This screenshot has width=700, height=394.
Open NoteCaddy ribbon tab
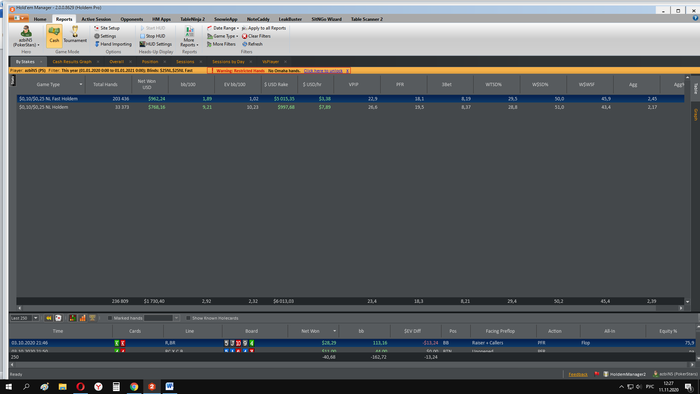click(258, 19)
